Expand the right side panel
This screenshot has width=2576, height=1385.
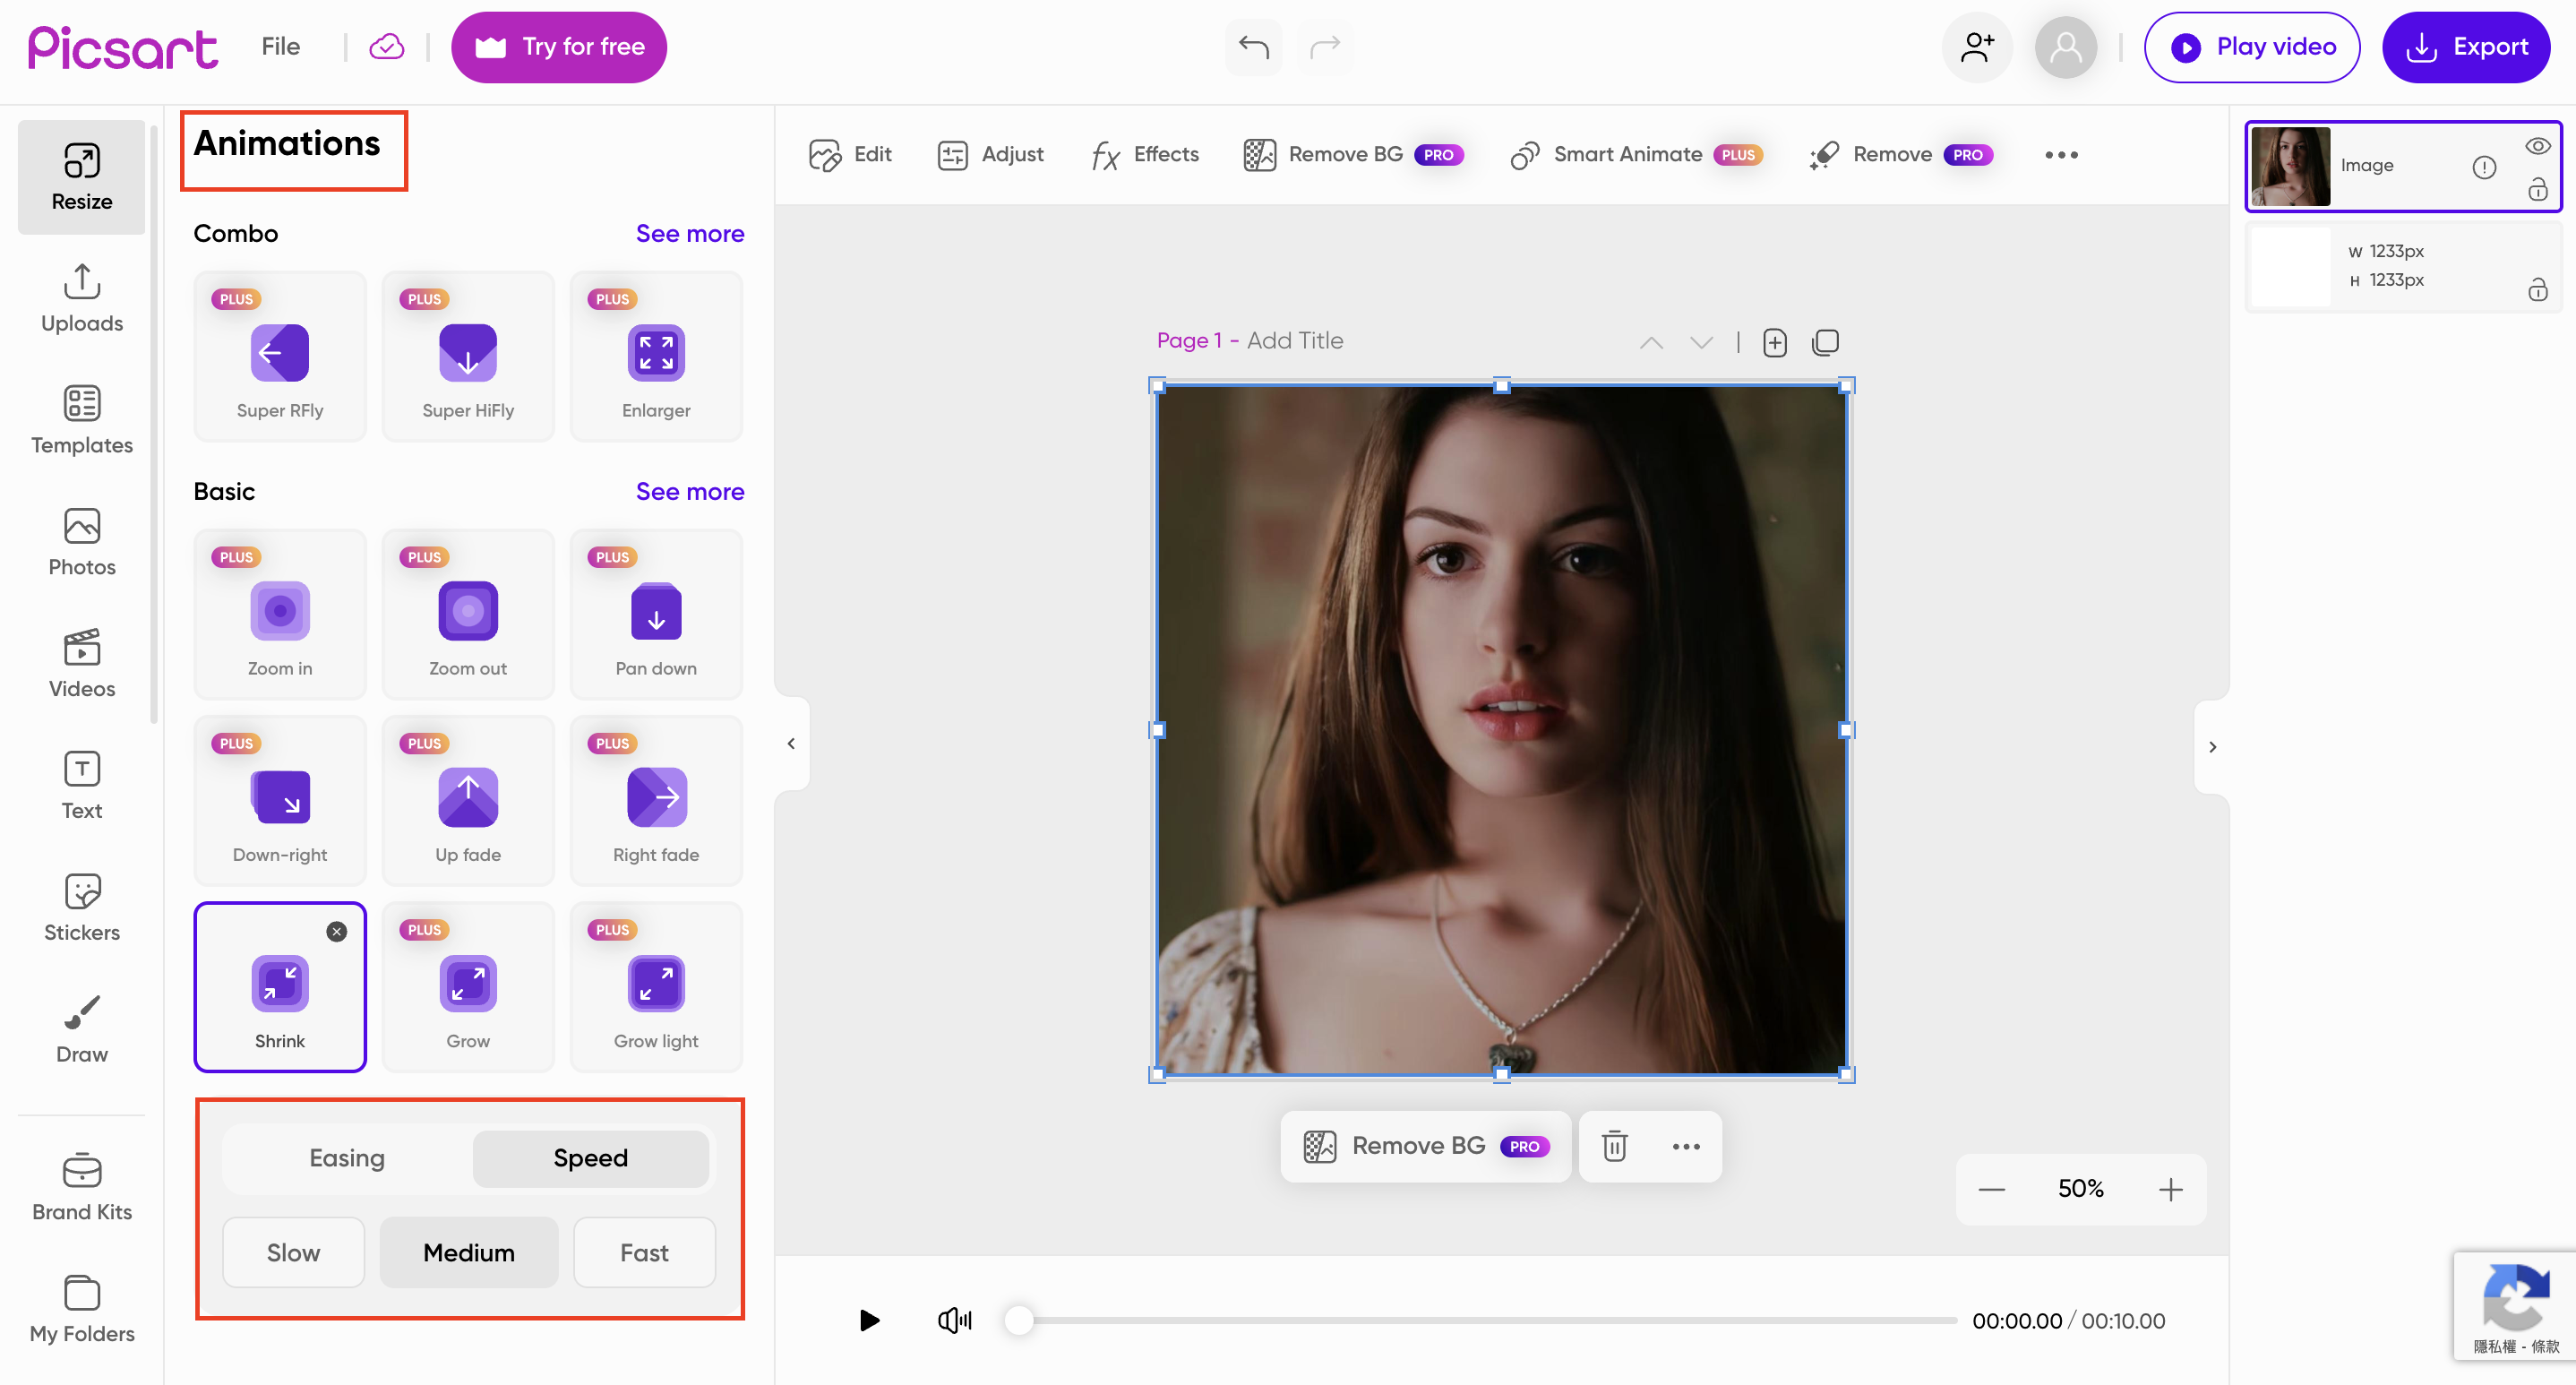point(2212,746)
